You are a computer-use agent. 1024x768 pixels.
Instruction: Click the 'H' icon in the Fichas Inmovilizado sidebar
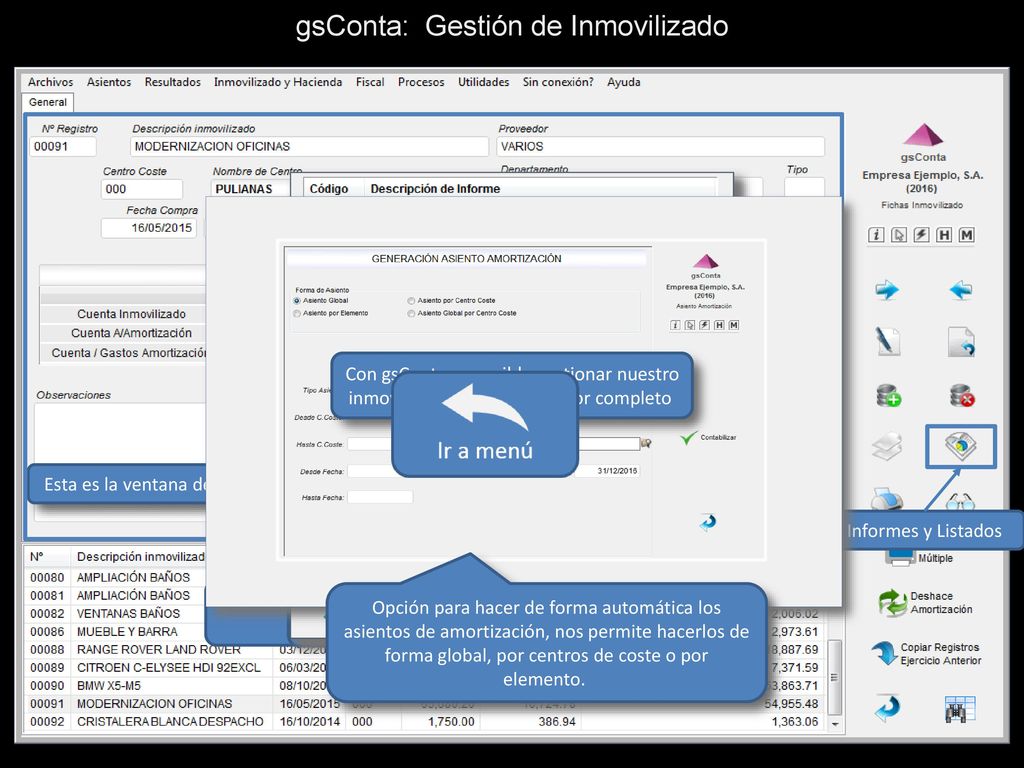(x=944, y=235)
